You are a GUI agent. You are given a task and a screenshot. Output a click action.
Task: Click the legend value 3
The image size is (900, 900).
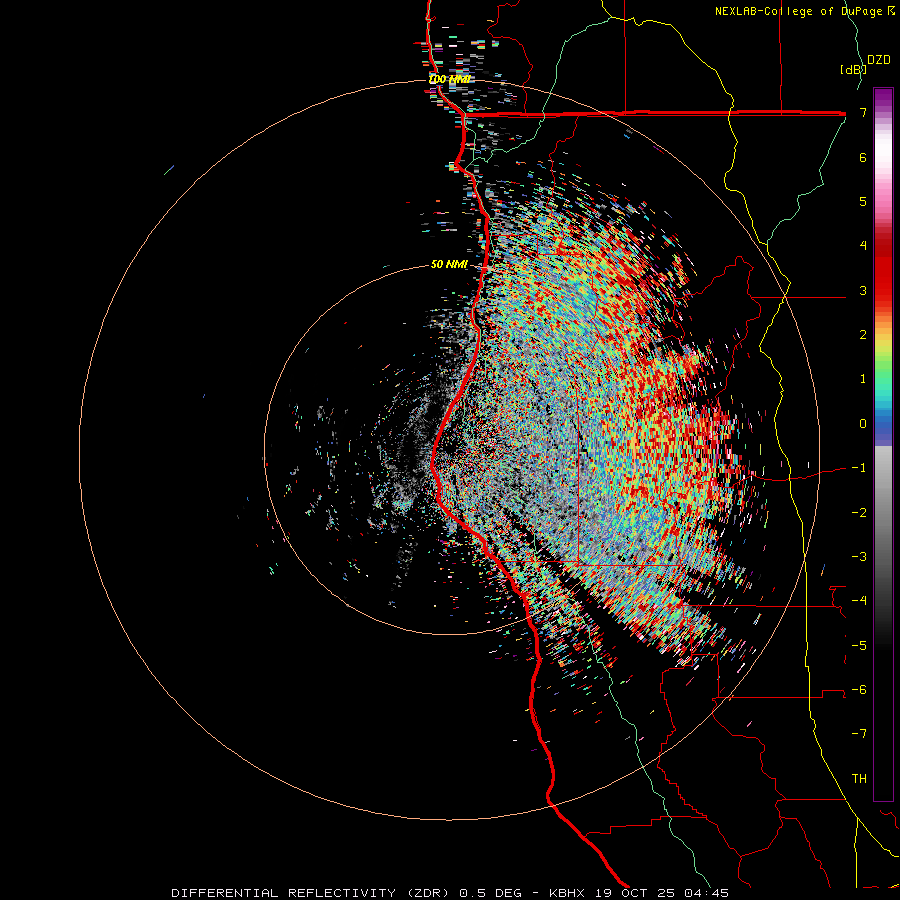click(x=863, y=290)
